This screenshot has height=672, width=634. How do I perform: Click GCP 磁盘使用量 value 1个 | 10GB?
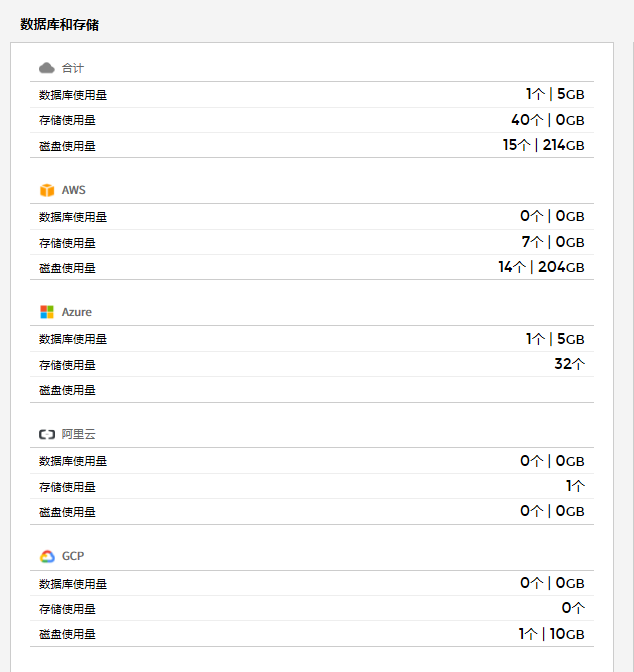coord(551,633)
